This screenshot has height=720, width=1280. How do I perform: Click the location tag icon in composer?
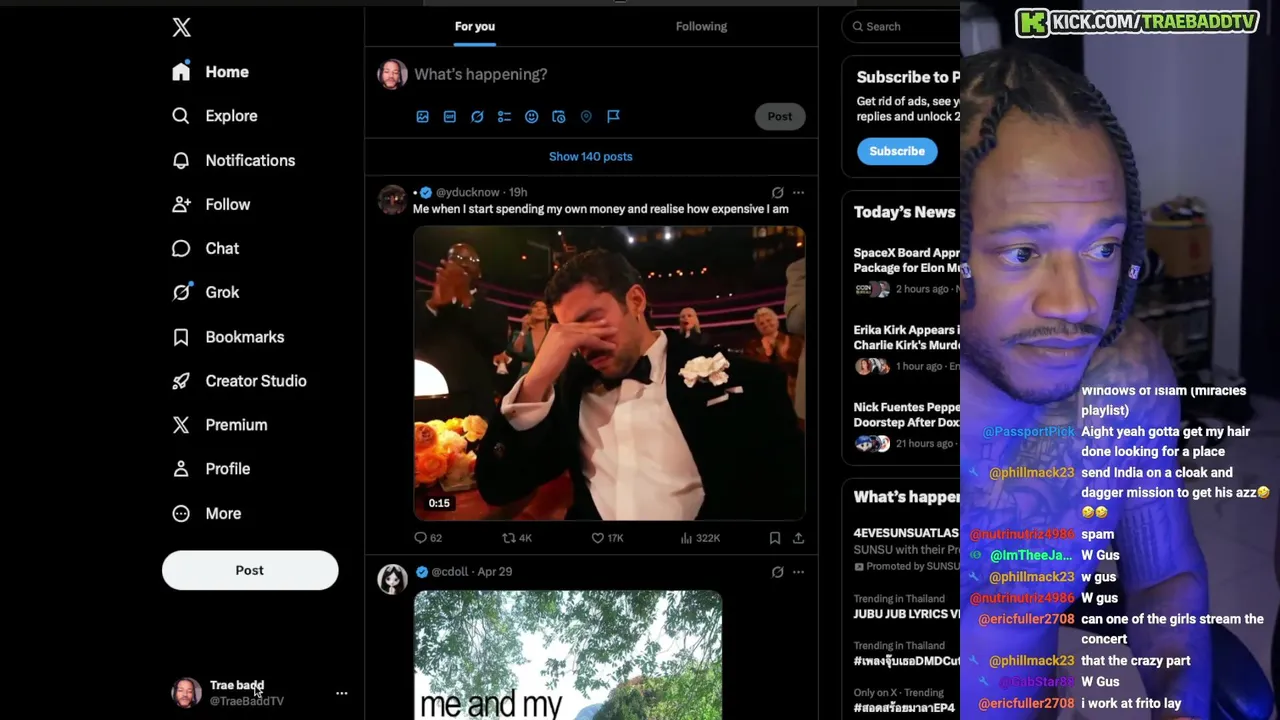point(586,117)
